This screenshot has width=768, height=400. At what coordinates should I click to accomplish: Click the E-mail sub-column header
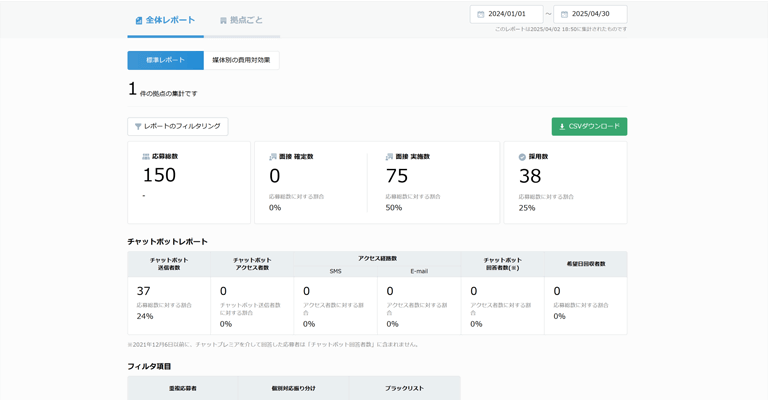point(419,271)
